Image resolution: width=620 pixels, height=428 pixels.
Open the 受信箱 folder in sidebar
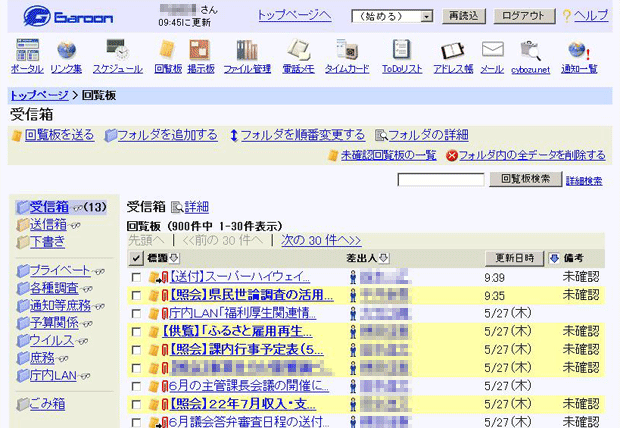[49, 207]
